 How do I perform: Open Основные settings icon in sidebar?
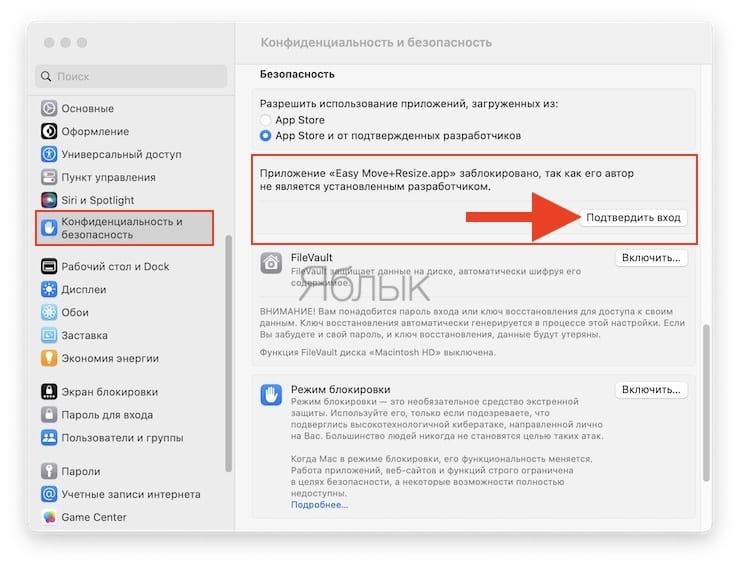(x=49, y=108)
